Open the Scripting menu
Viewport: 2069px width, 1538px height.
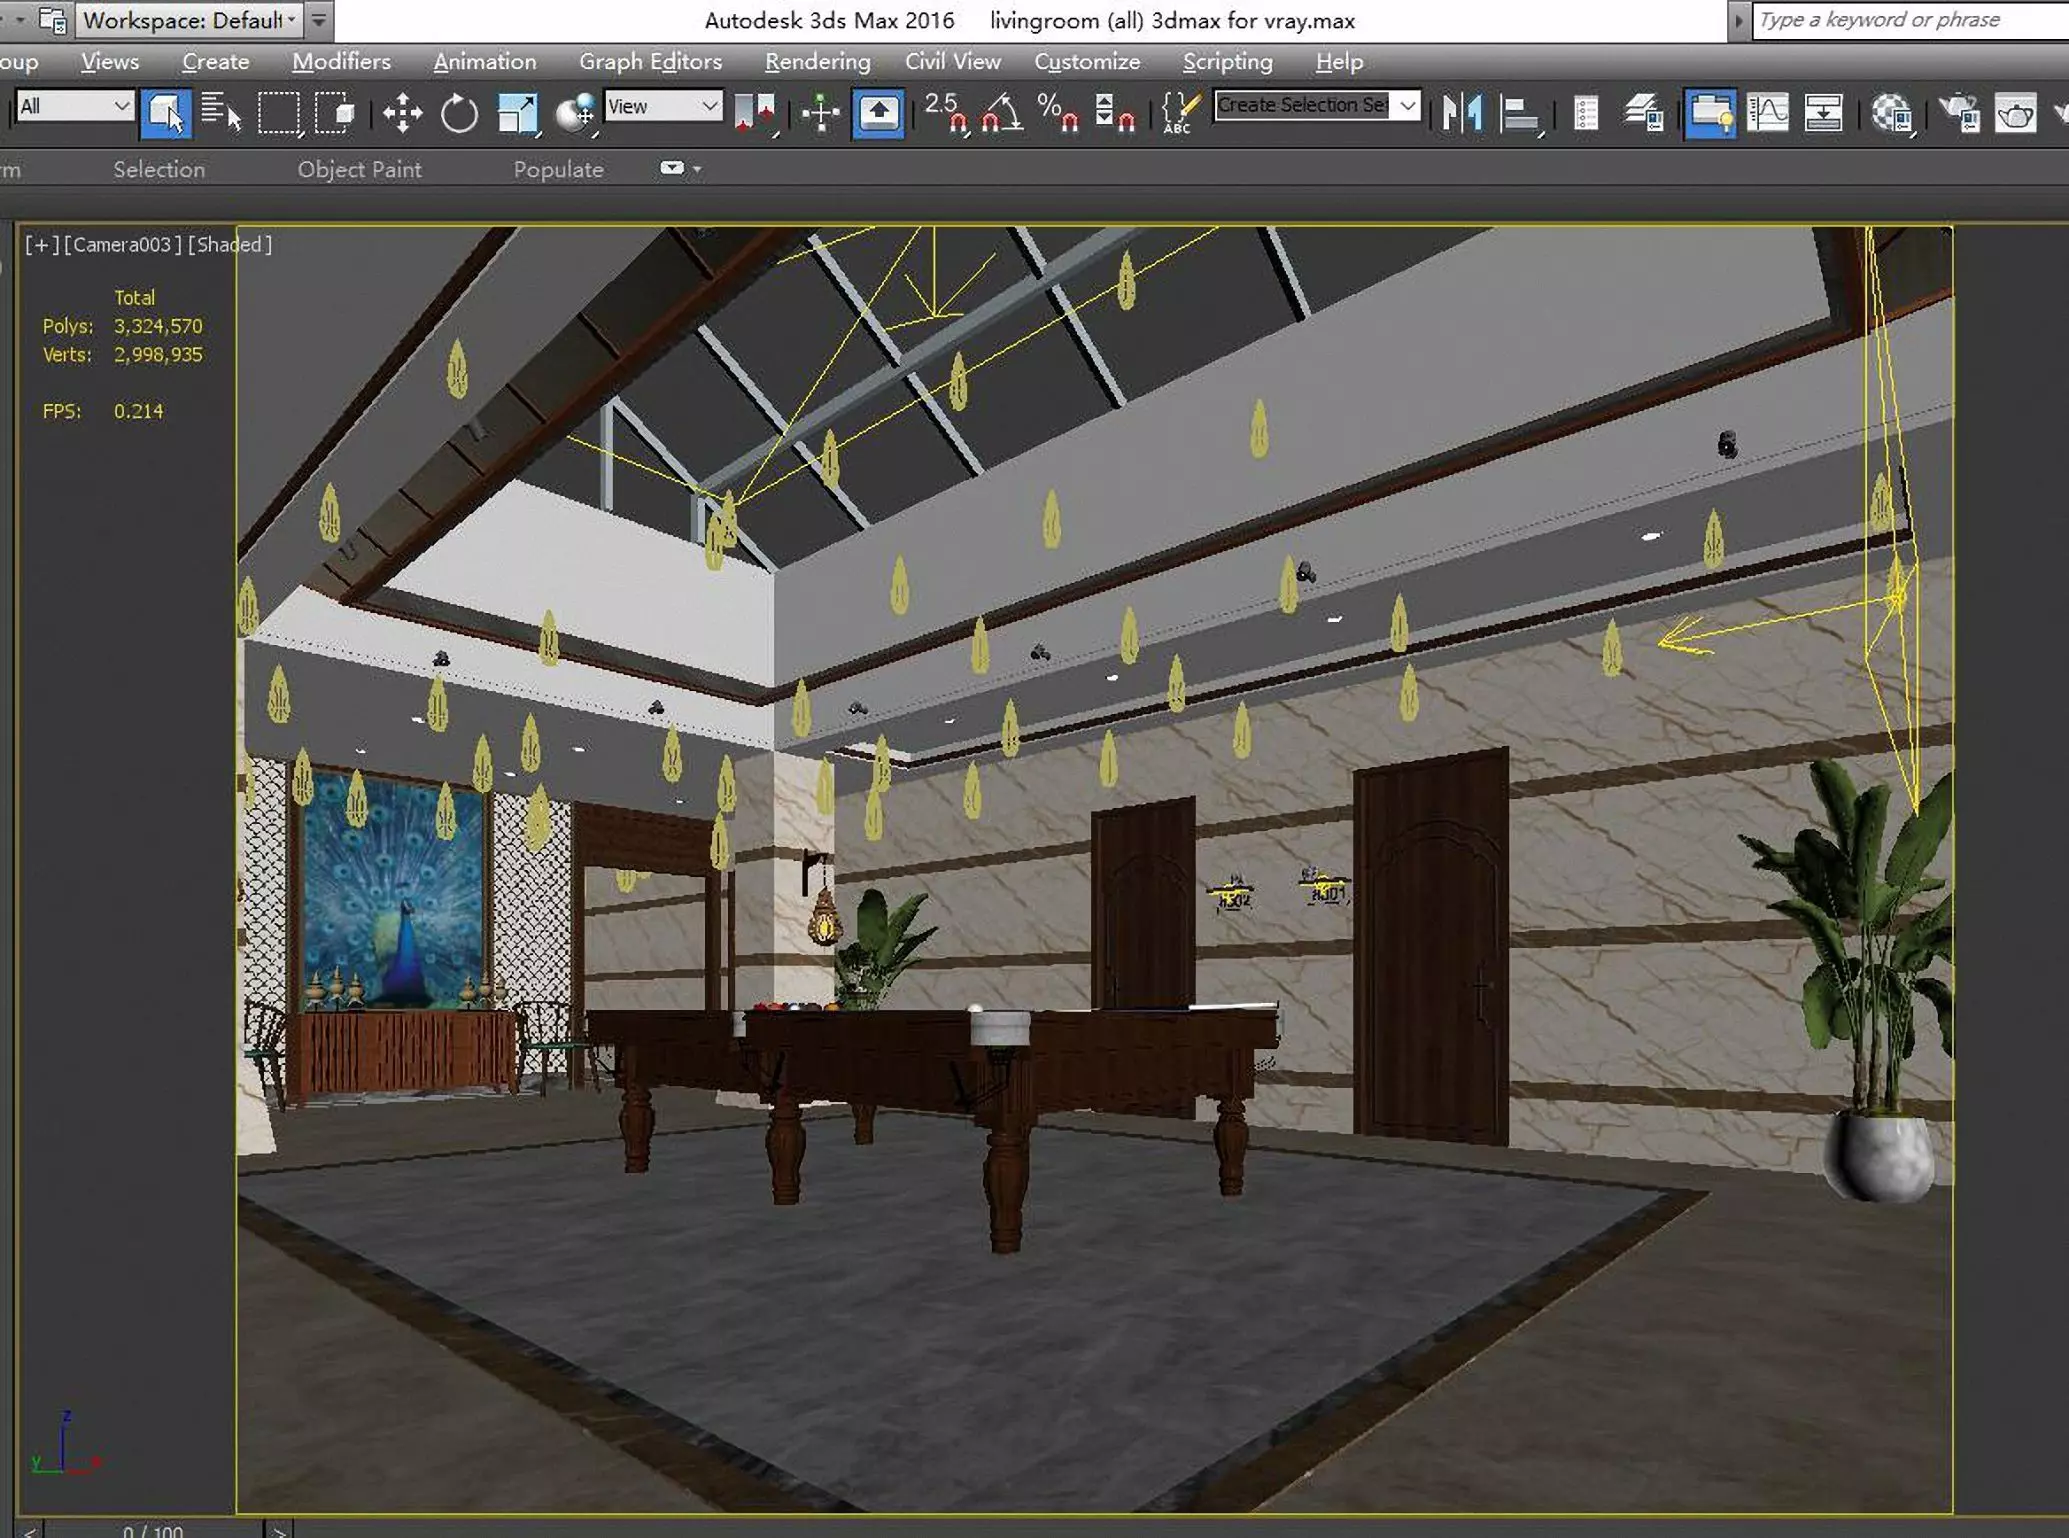(x=1227, y=61)
